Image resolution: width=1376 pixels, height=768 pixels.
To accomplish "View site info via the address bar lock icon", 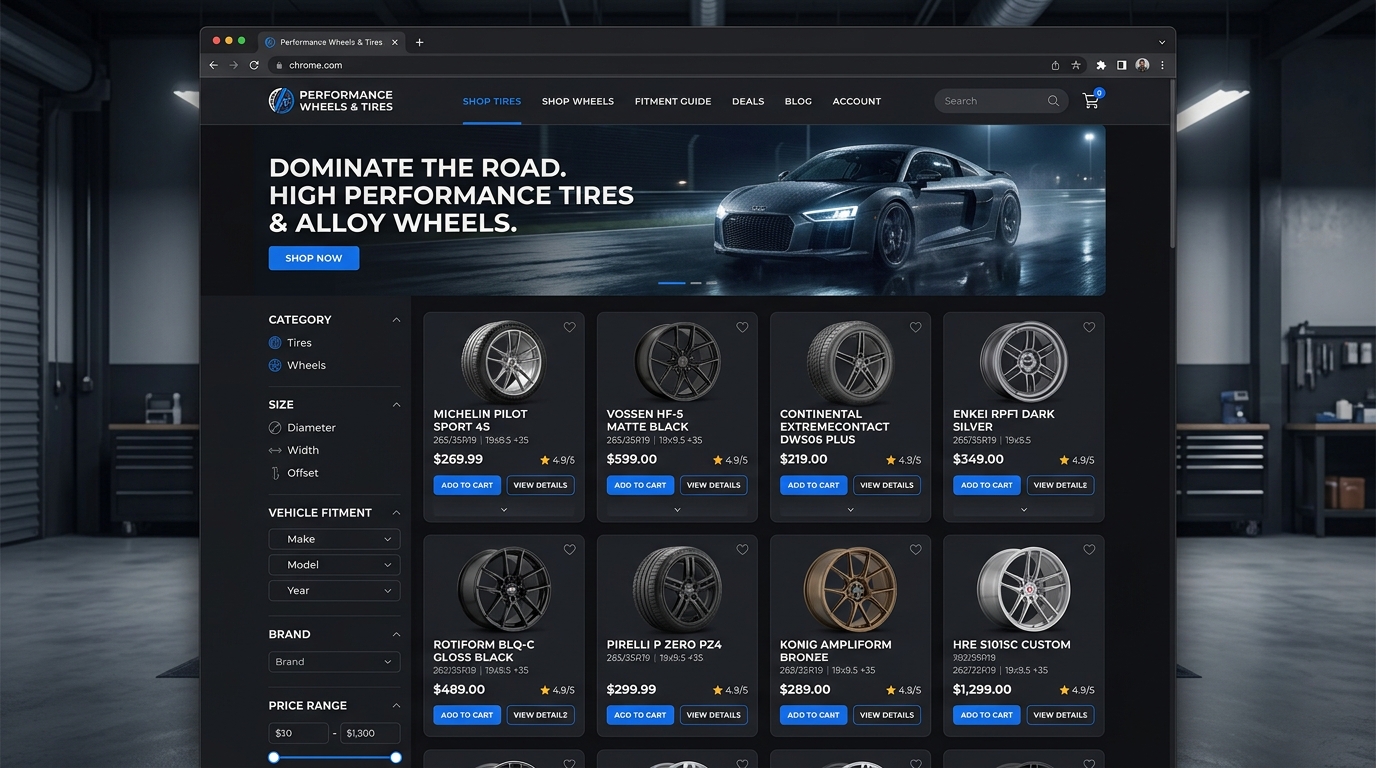I will (279, 65).
